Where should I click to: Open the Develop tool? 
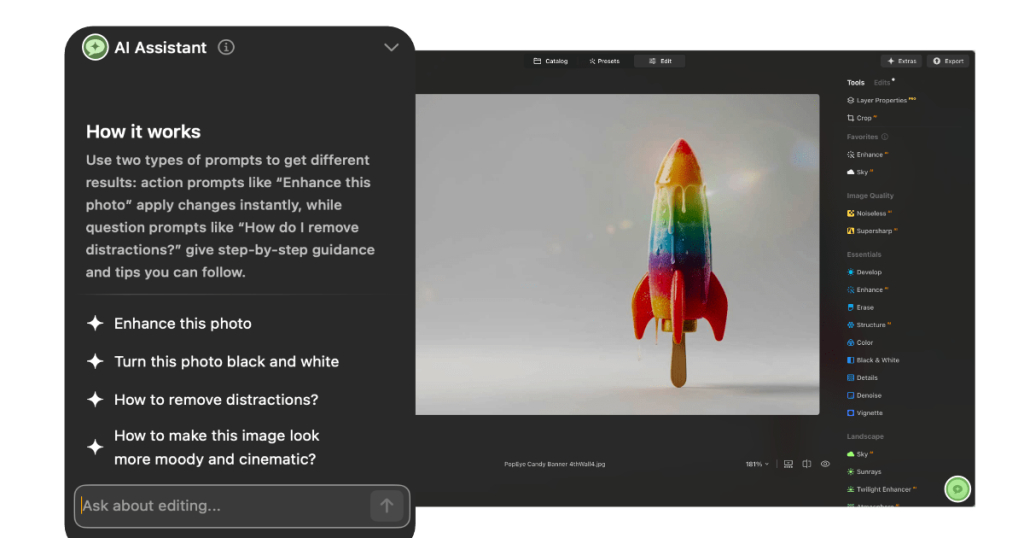point(864,272)
